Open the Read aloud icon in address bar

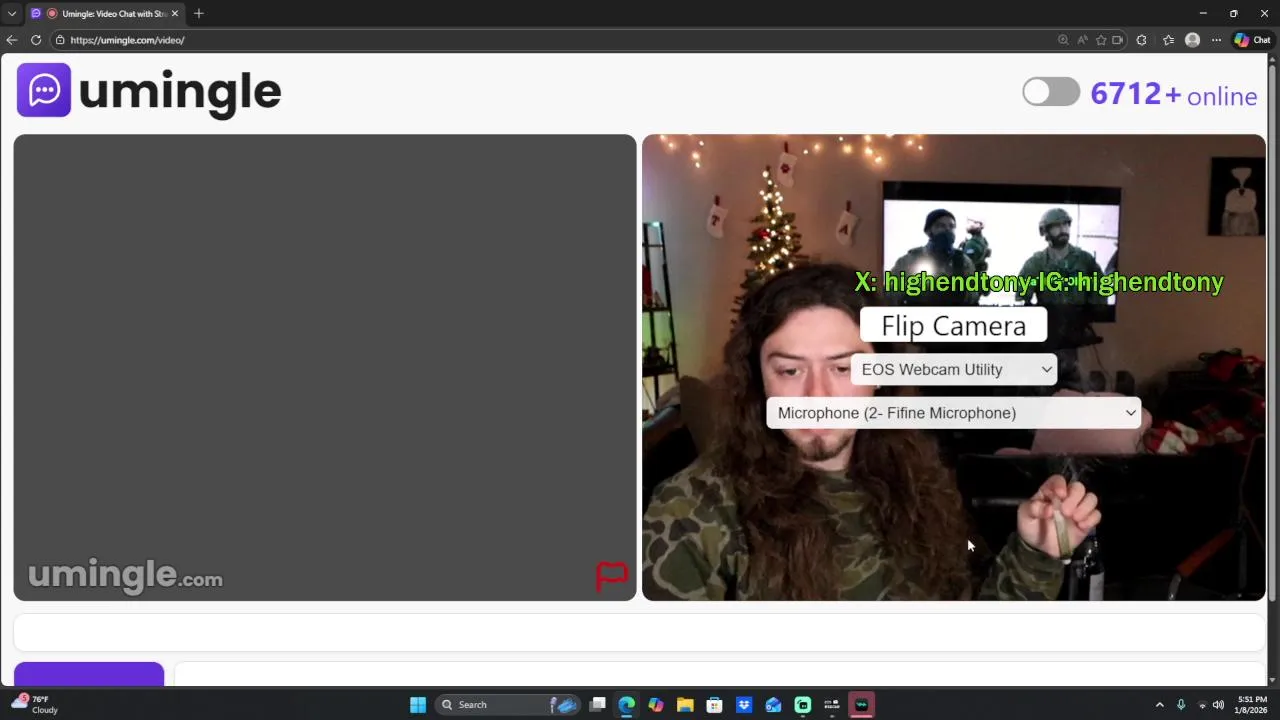pos(1082,40)
